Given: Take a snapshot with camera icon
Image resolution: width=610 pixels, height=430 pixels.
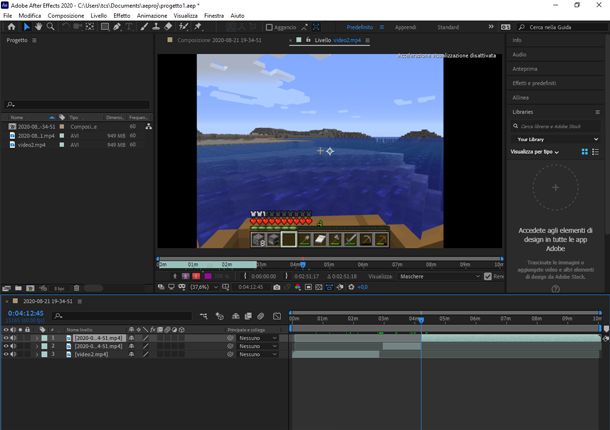Looking at the screenshot, I should 277,287.
